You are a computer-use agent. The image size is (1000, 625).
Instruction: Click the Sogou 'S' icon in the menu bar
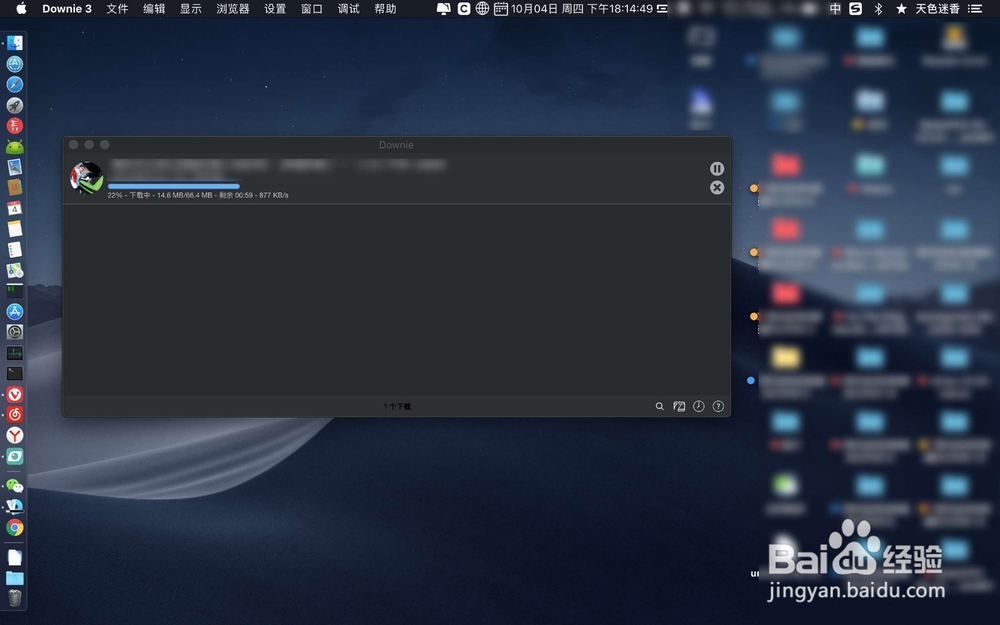pos(856,8)
